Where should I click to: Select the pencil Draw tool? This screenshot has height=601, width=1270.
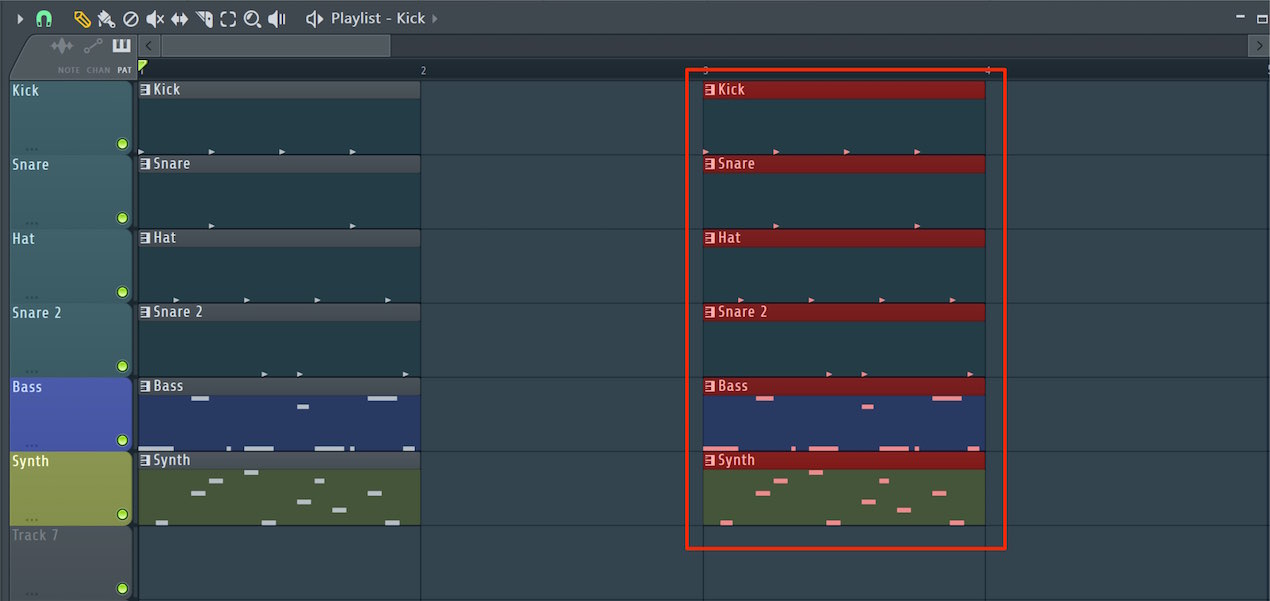(83, 18)
